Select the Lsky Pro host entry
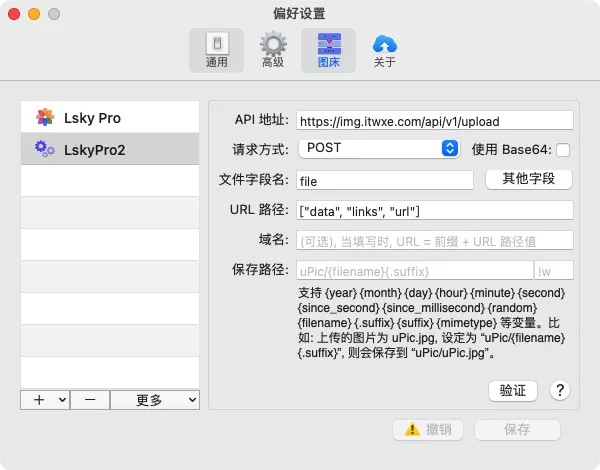600x470 pixels. [110, 117]
